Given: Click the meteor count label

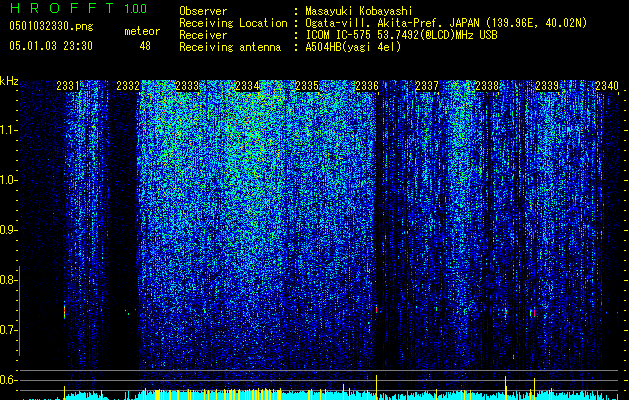Looking at the screenshot, I should (x=142, y=31).
